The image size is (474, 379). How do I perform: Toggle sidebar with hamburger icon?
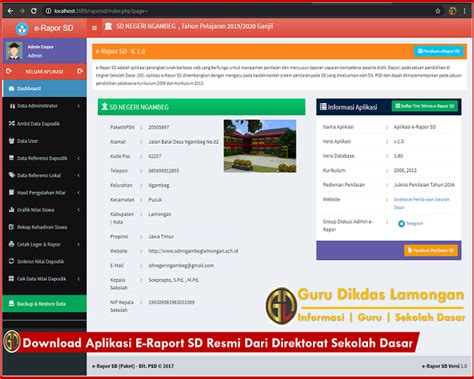click(x=94, y=28)
